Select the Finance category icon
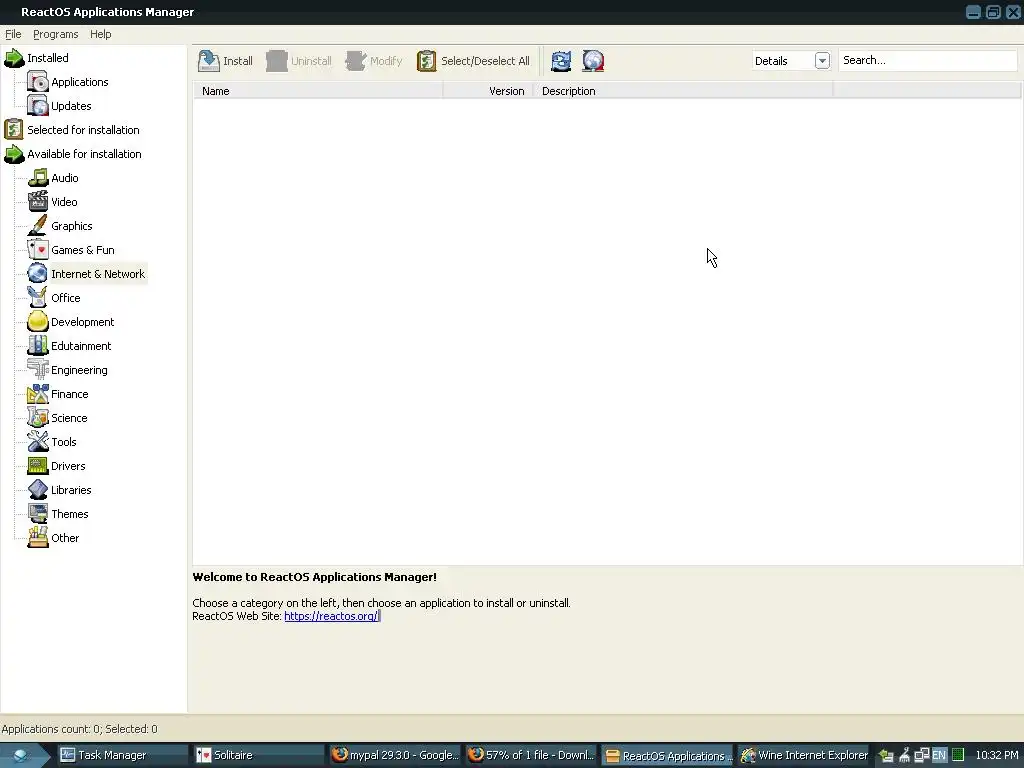The image size is (1024, 768). click(38, 394)
